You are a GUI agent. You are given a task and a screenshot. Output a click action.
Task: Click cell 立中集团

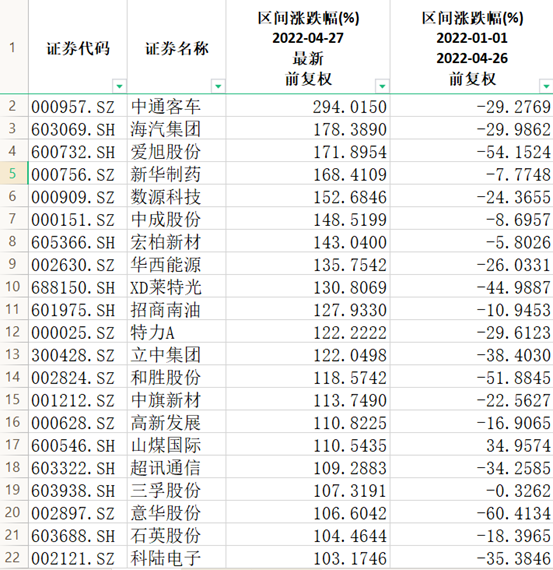point(177,354)
